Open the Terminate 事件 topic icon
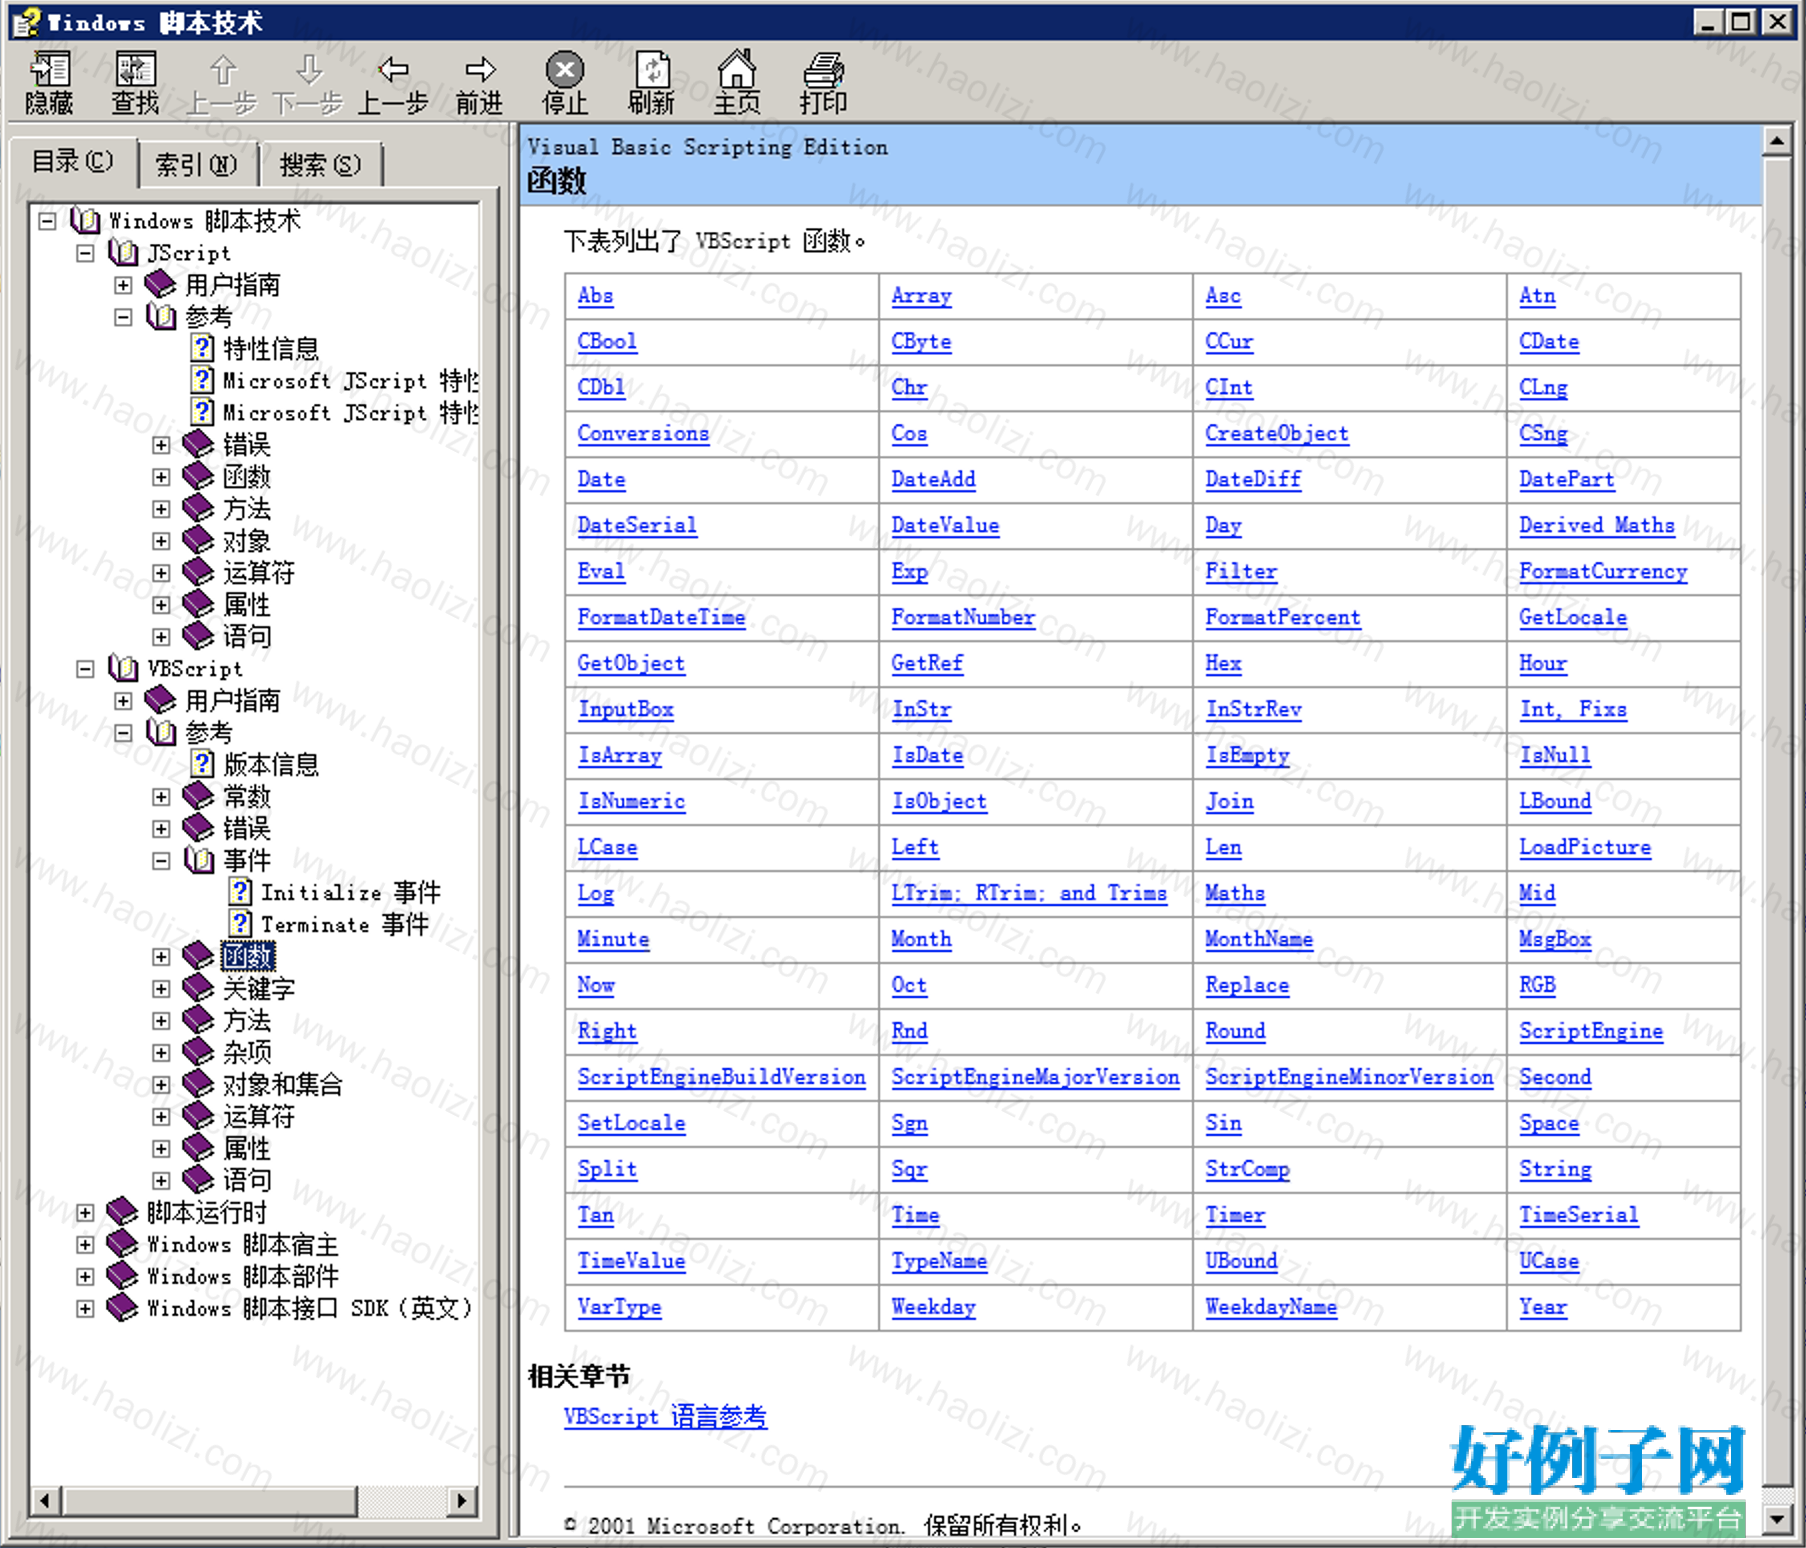The width and height of the screenshot is (1806, 1548). [241, 924]
